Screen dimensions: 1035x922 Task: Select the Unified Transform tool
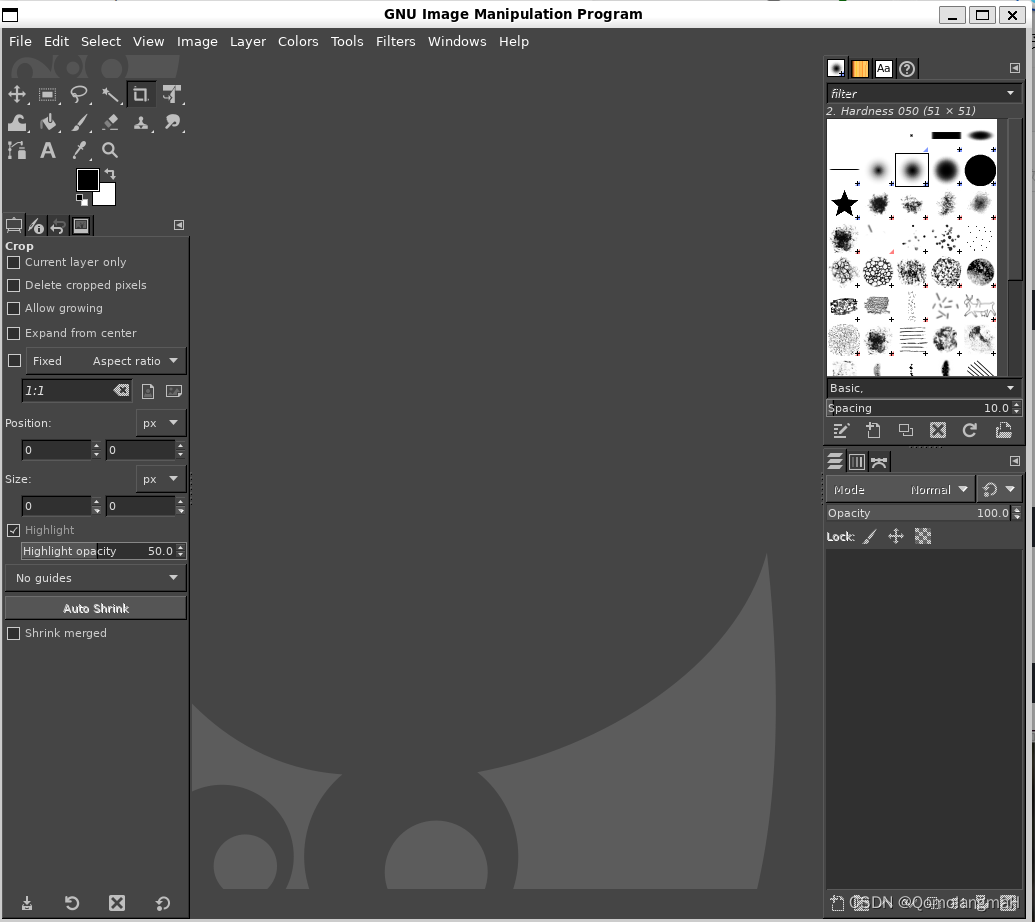pos(172,94)
